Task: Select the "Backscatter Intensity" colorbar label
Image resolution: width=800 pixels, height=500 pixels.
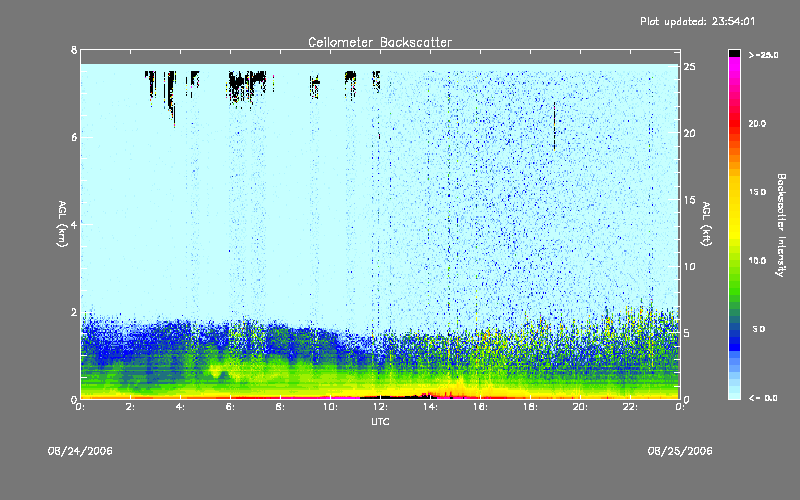Action: coord(781,225)
